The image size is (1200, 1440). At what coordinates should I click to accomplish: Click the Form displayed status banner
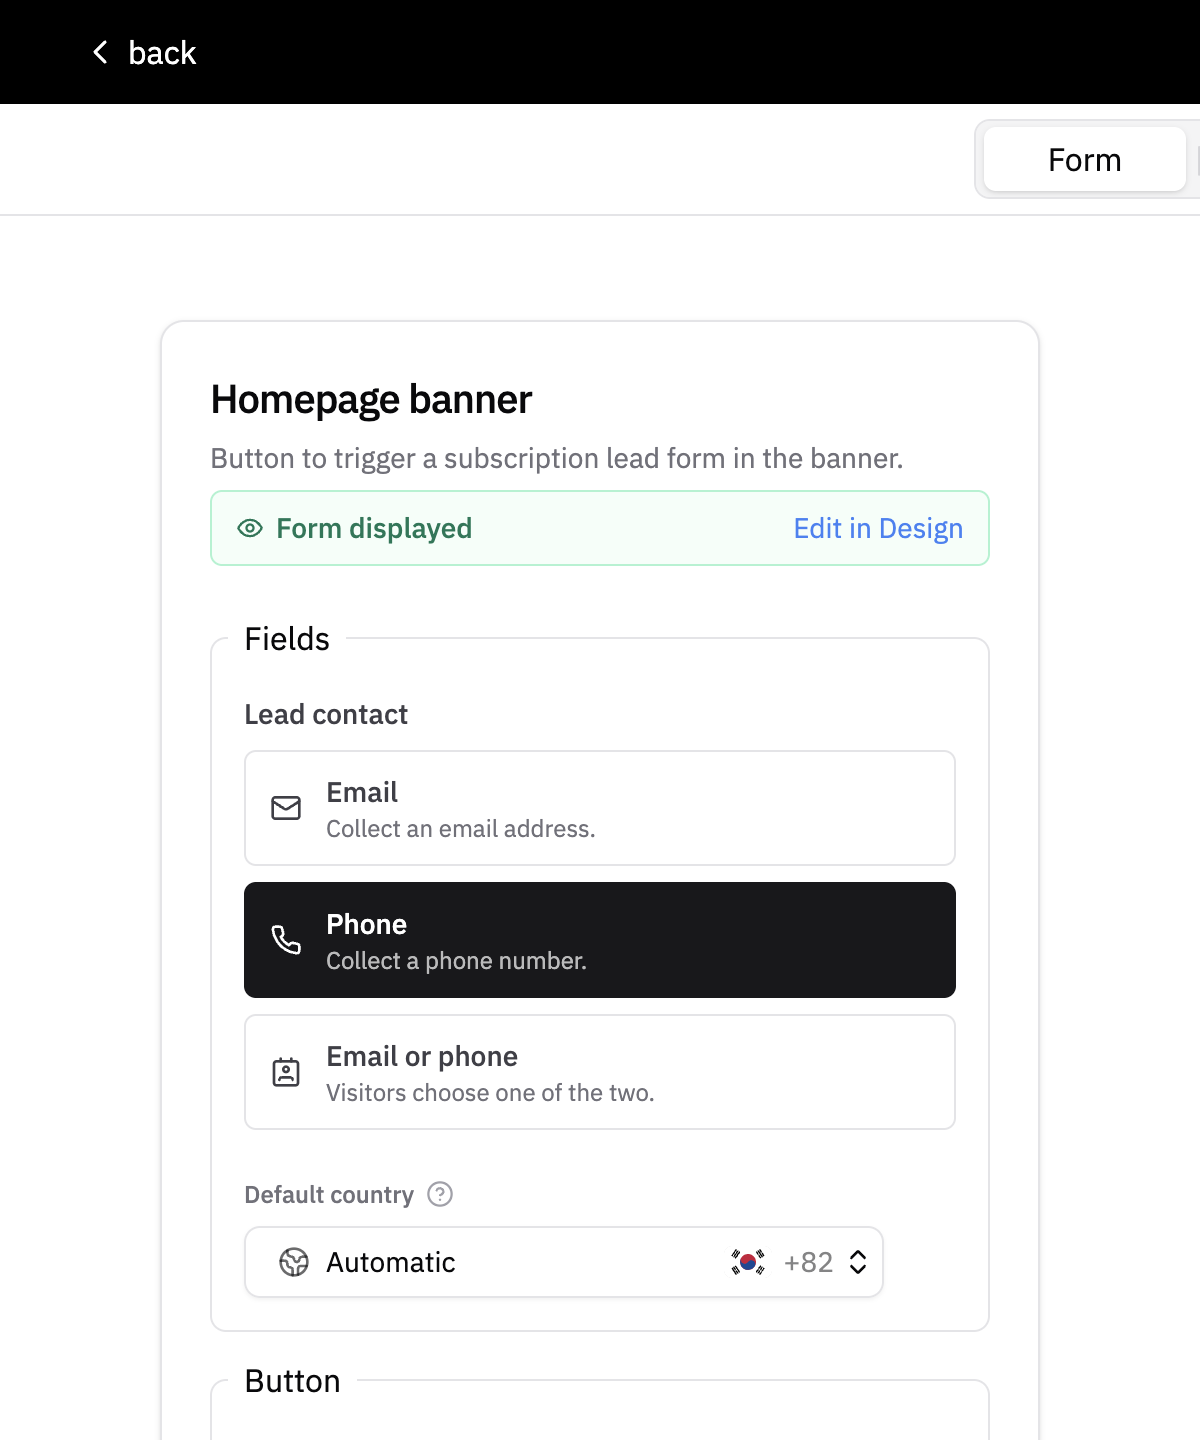600,528
